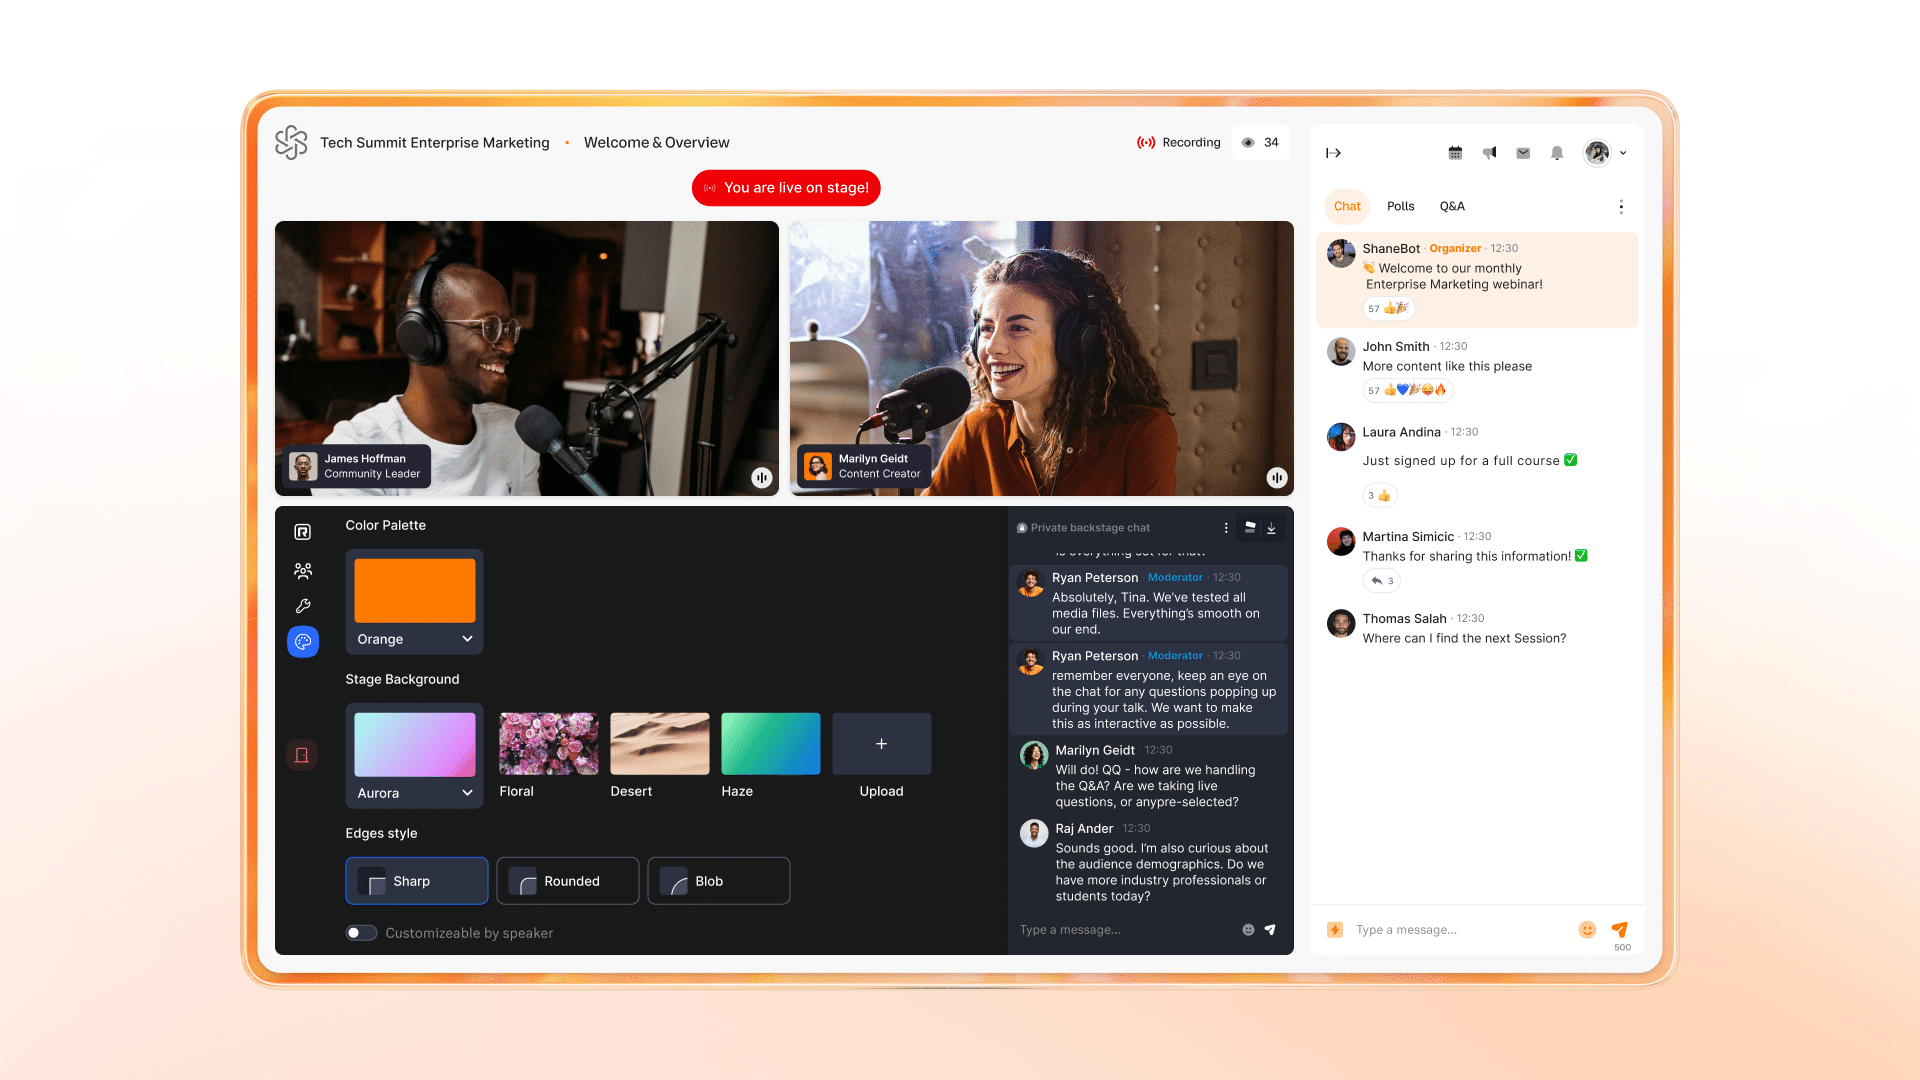Click the notification bell icon
The image size is (1920, 1080).
pyautogui.click(x=1557, y=152)
